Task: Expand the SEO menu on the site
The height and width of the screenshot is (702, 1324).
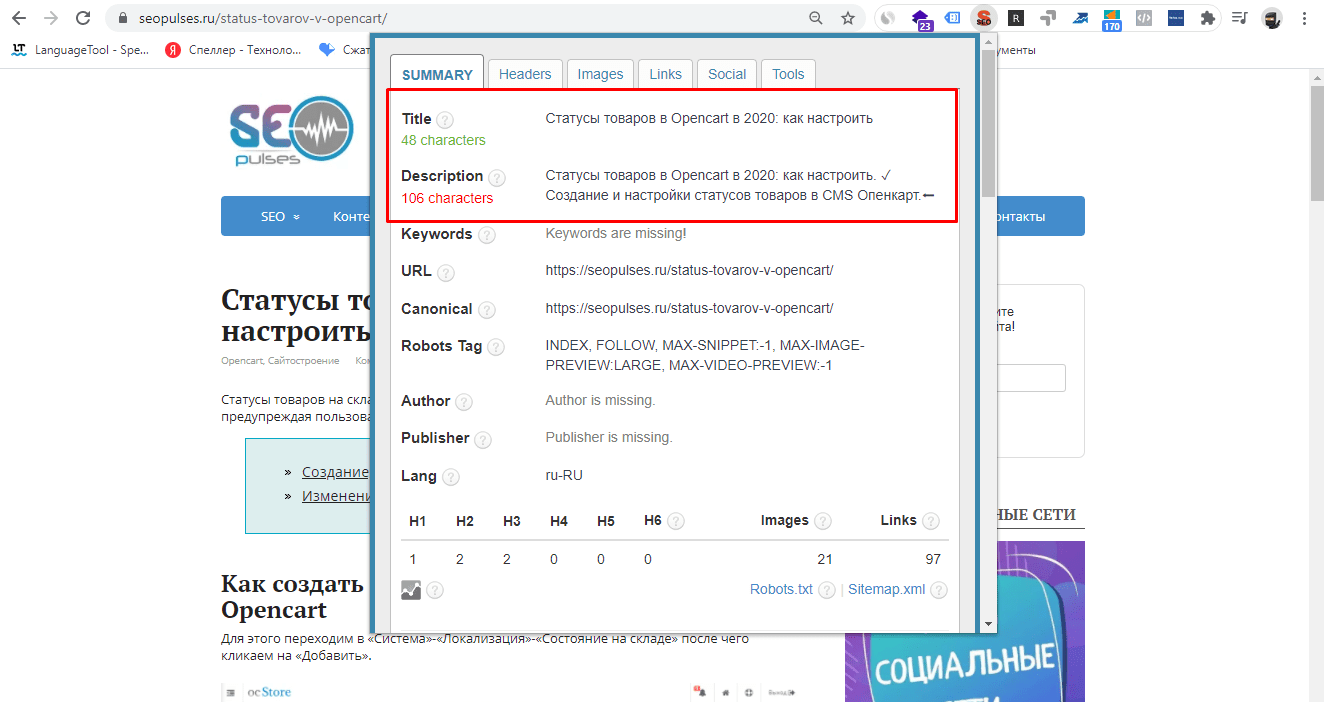Action: [x=280, y=216]
